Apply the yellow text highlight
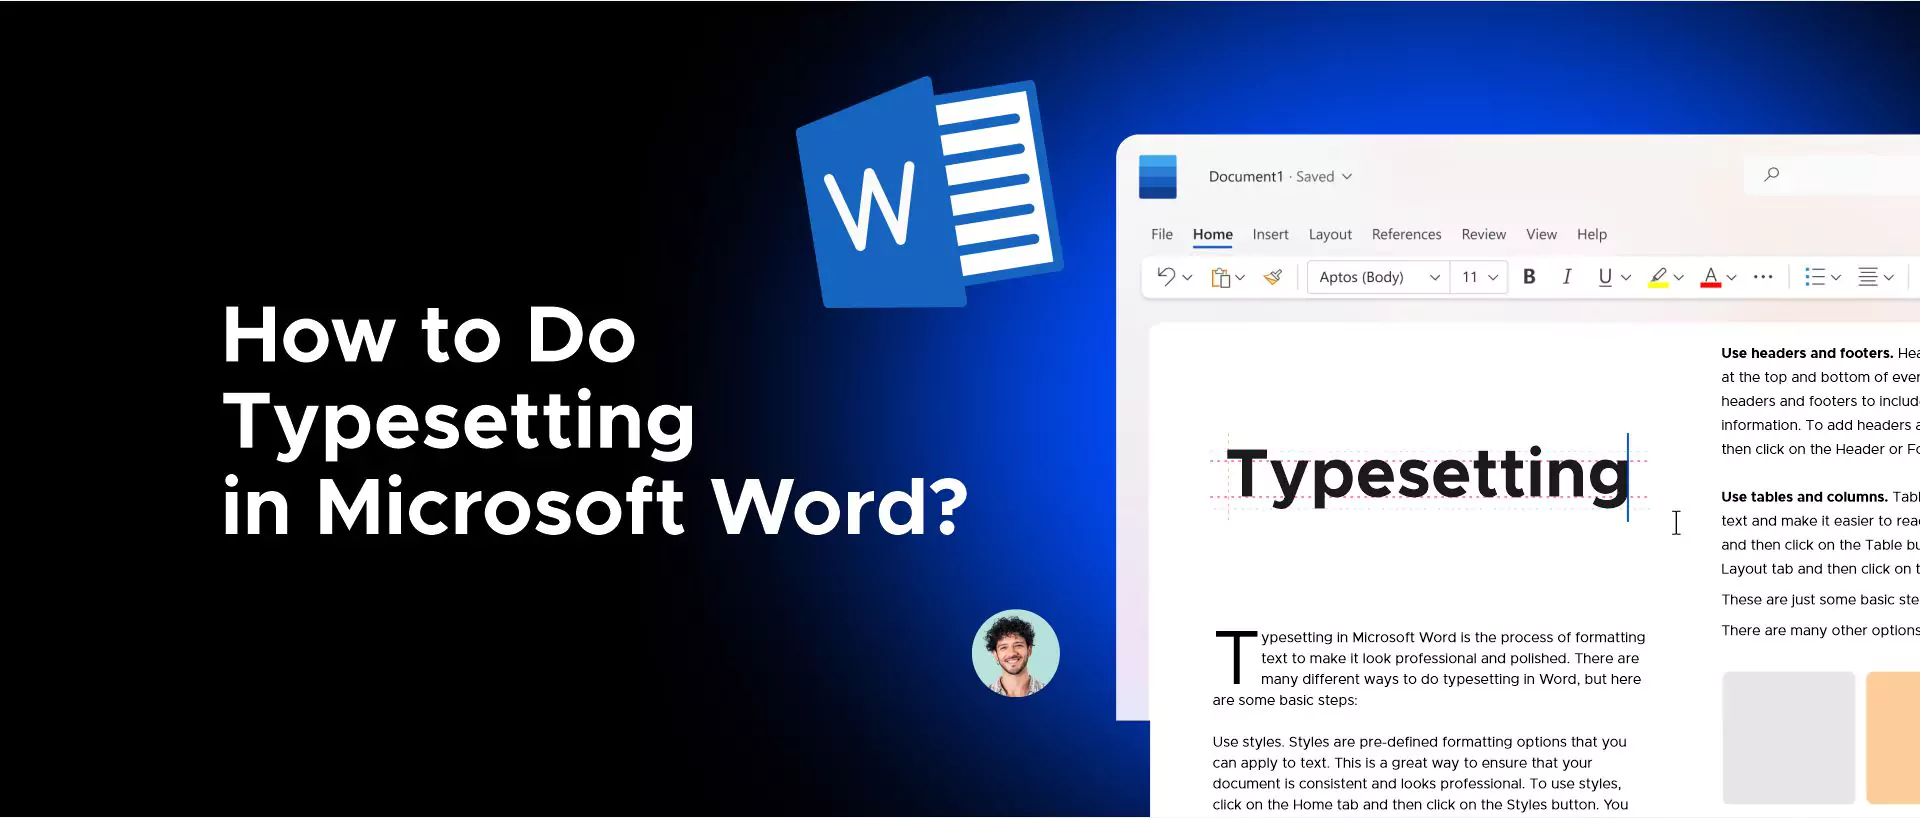Viewport: 1920px width, 818px height. [x=1658, y=277]
